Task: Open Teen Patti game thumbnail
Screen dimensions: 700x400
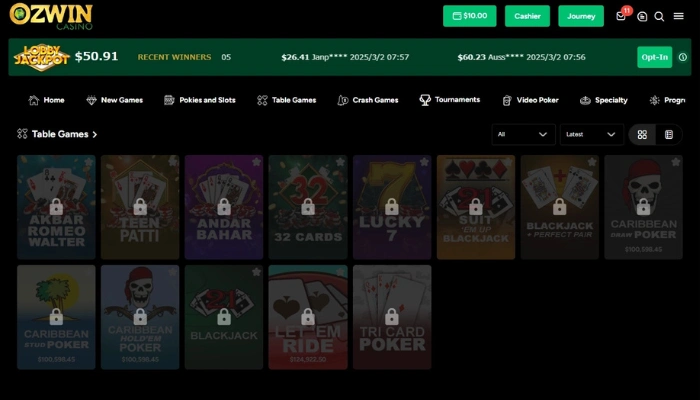Action: [x=140, y=207]
